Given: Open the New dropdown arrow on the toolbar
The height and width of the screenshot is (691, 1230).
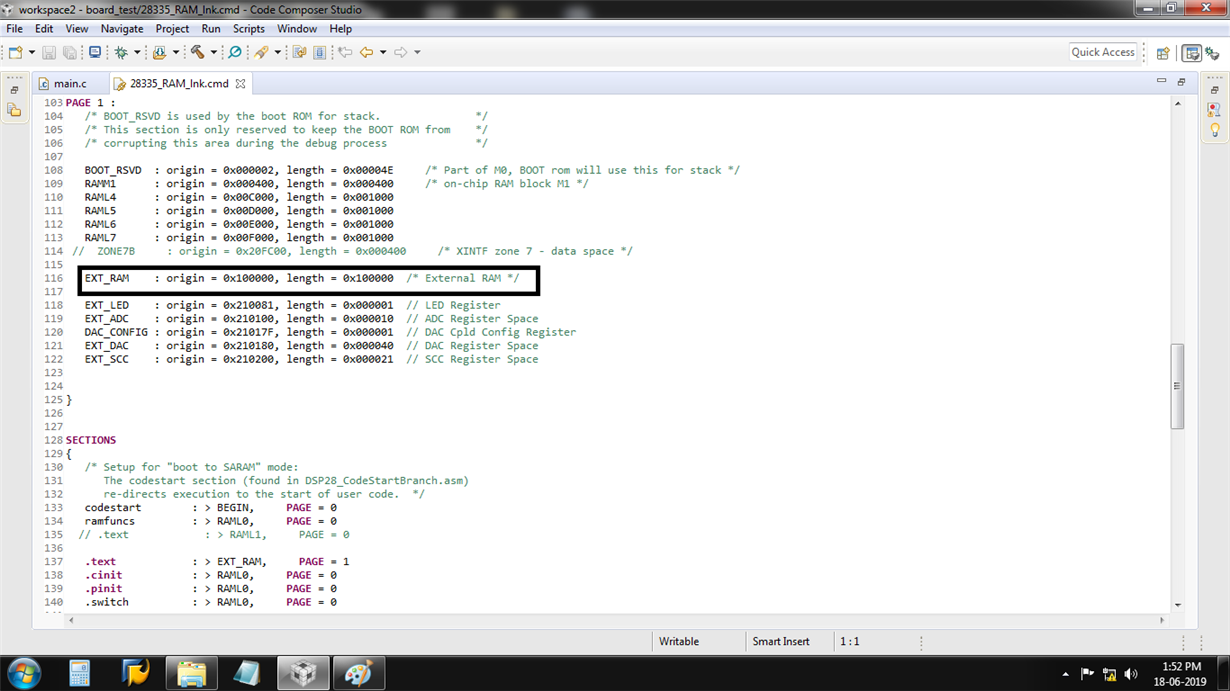Looking at the screenshot, I should tap(31, 52).
